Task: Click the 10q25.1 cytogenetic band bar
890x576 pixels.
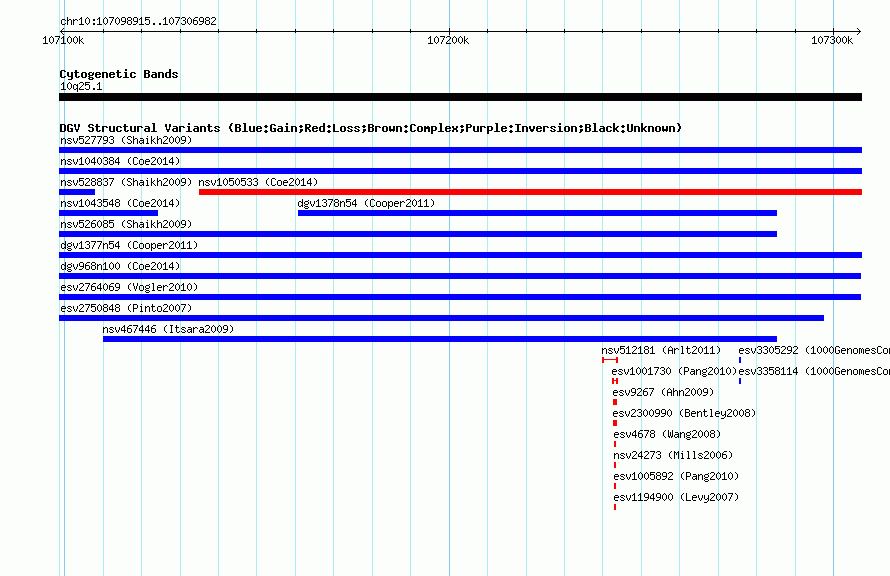Action: (460, 97)
